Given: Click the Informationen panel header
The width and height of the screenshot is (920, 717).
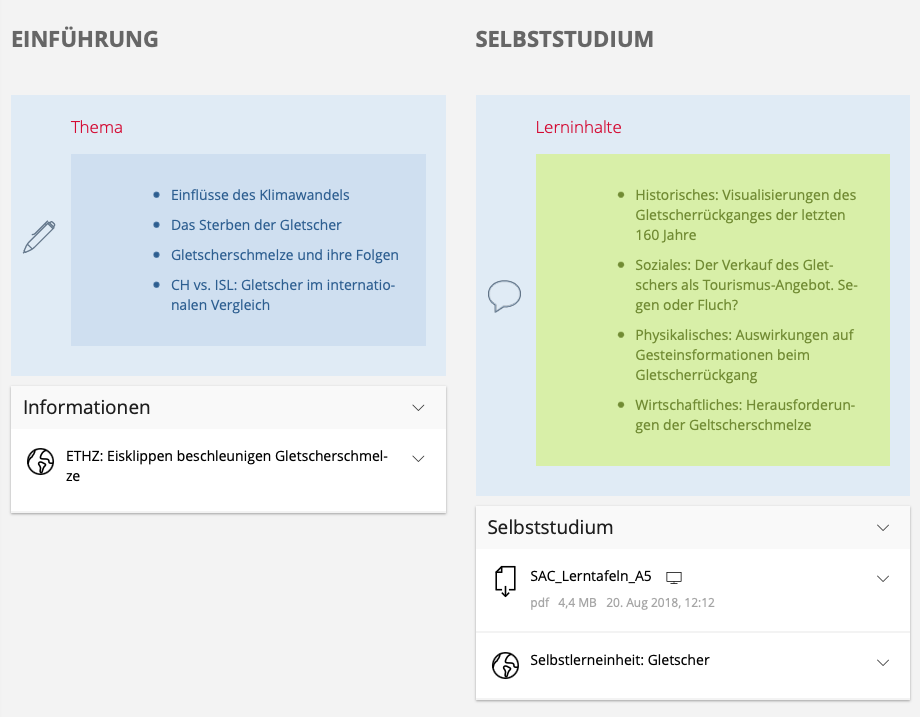Looking at the screenshot, I should click(87, 407).
